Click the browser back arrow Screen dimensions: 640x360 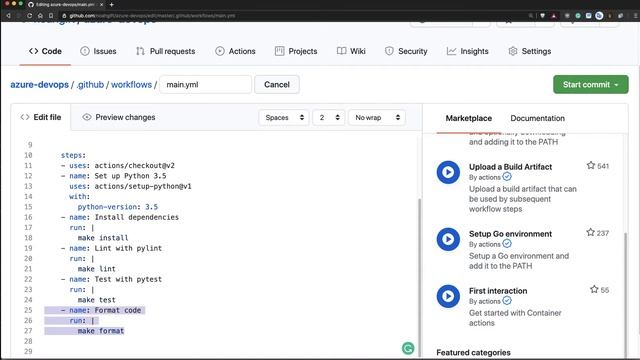pos(8,16)
